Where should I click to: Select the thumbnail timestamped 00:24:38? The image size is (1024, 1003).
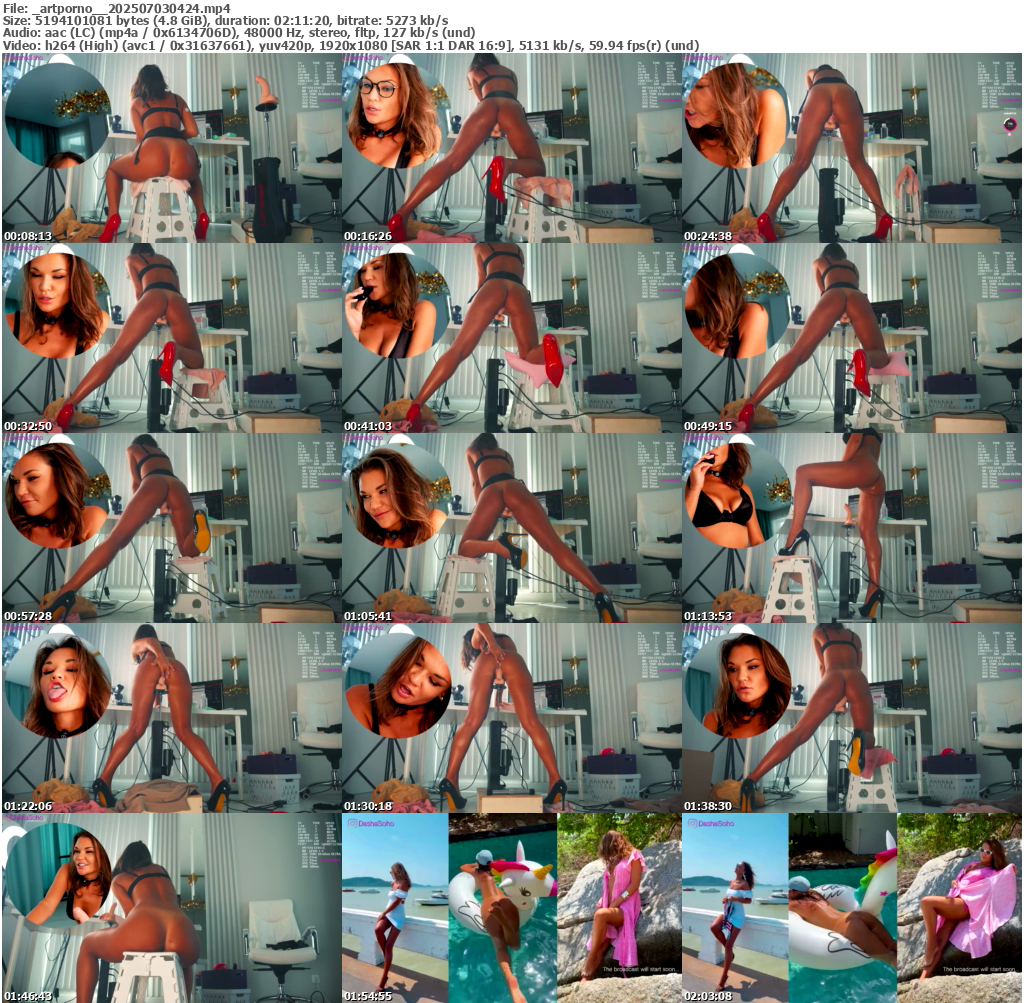pos(852,148)
